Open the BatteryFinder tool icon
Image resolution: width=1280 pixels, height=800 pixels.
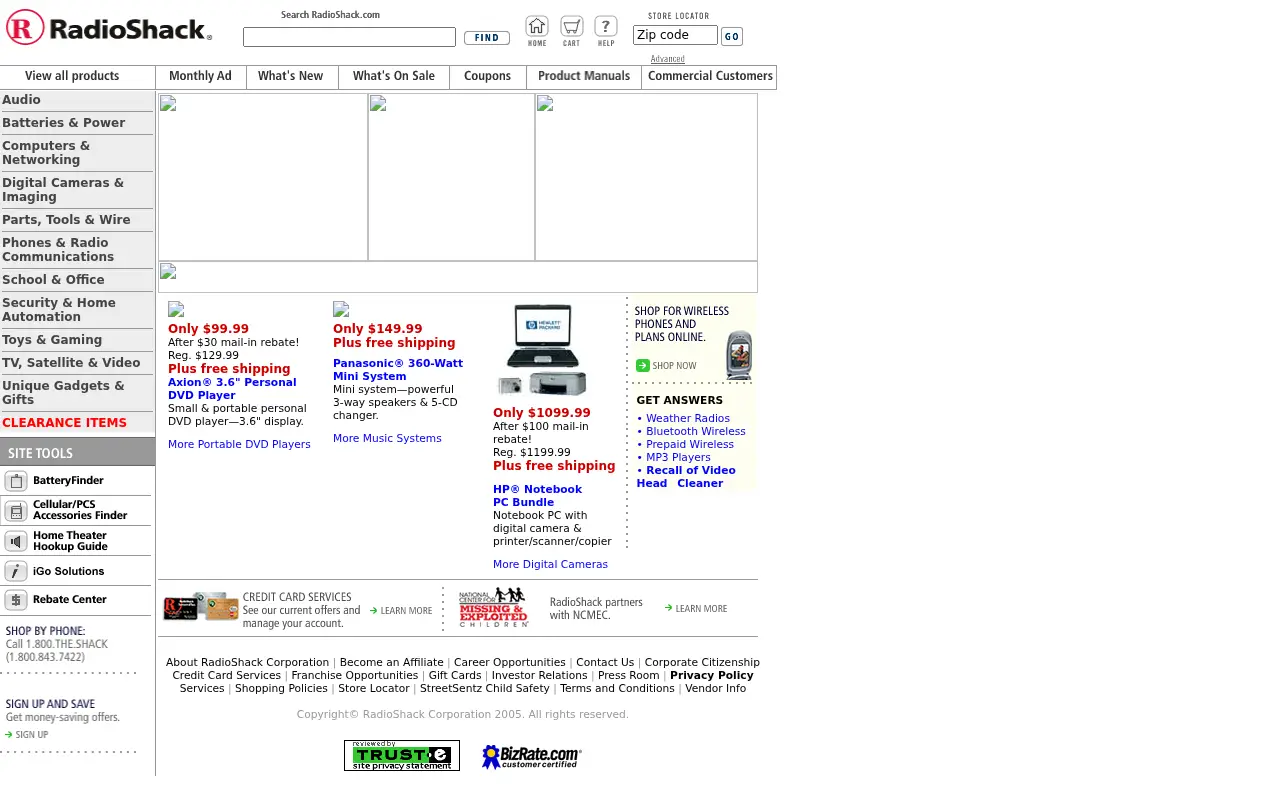pos(16,481)
